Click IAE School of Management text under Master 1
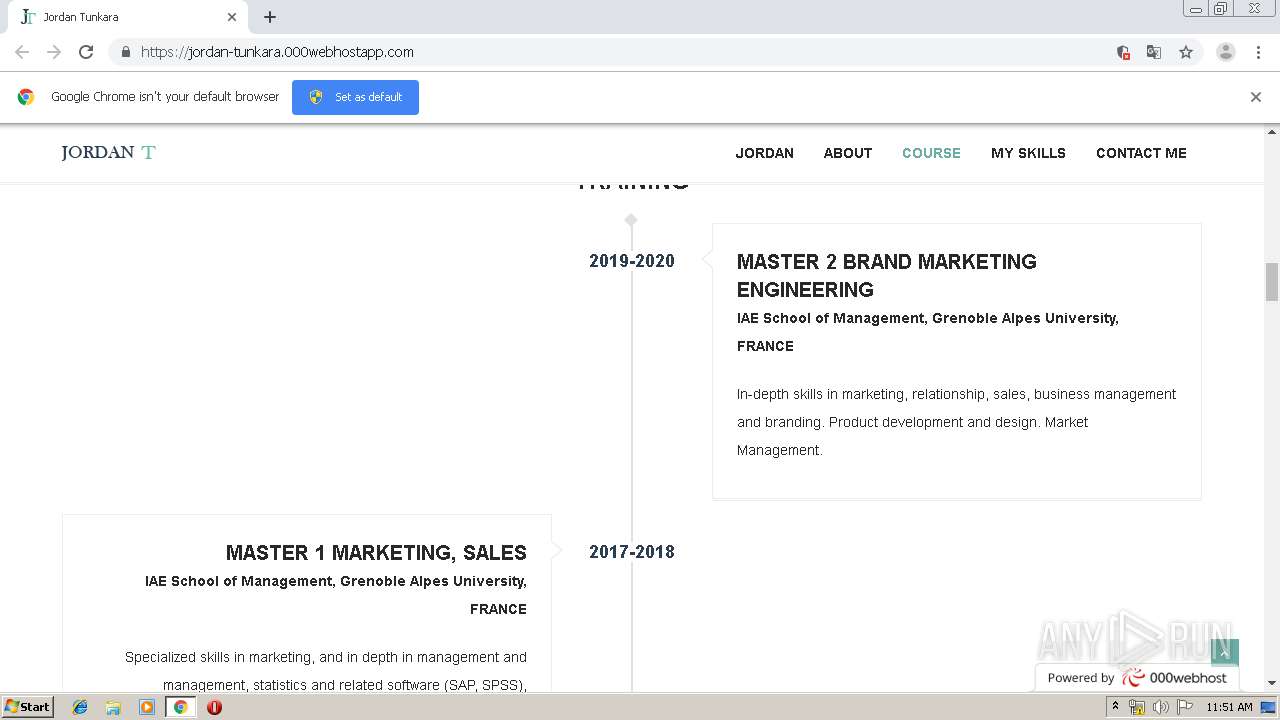1280x720 pixels. tap(335, 595)
